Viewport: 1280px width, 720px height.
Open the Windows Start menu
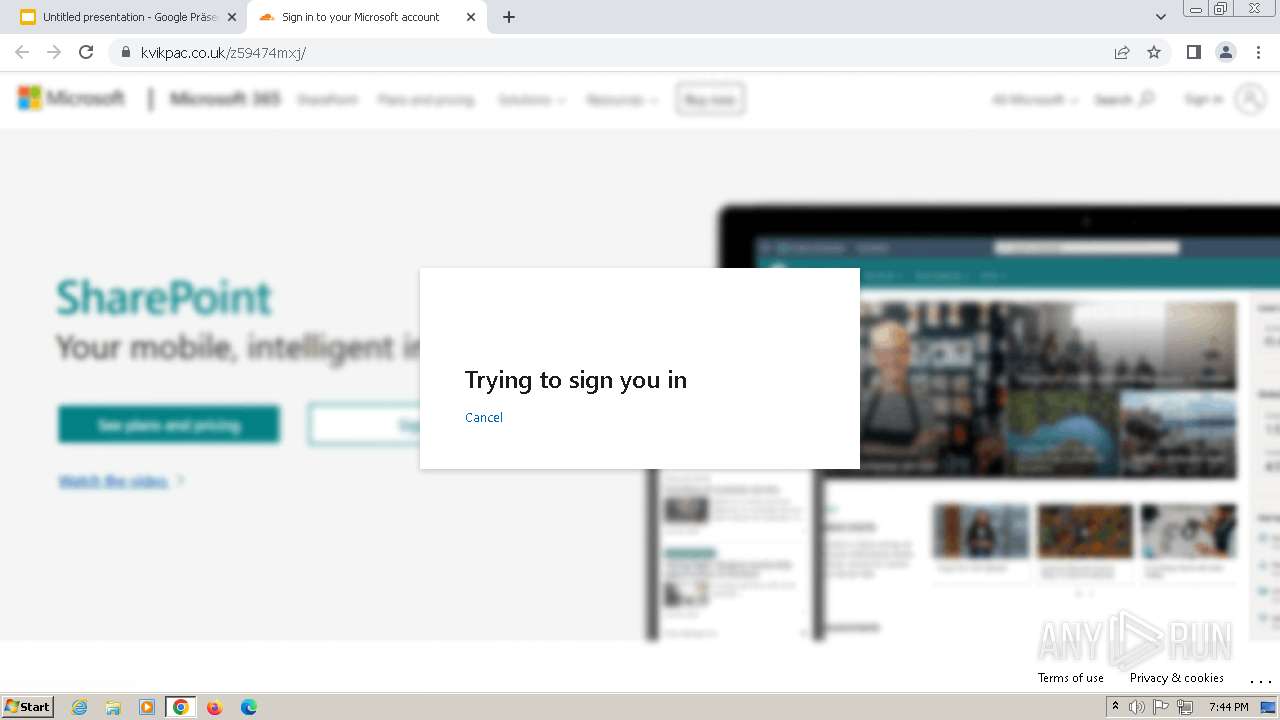pyautogui.click(x=27, y=707)
